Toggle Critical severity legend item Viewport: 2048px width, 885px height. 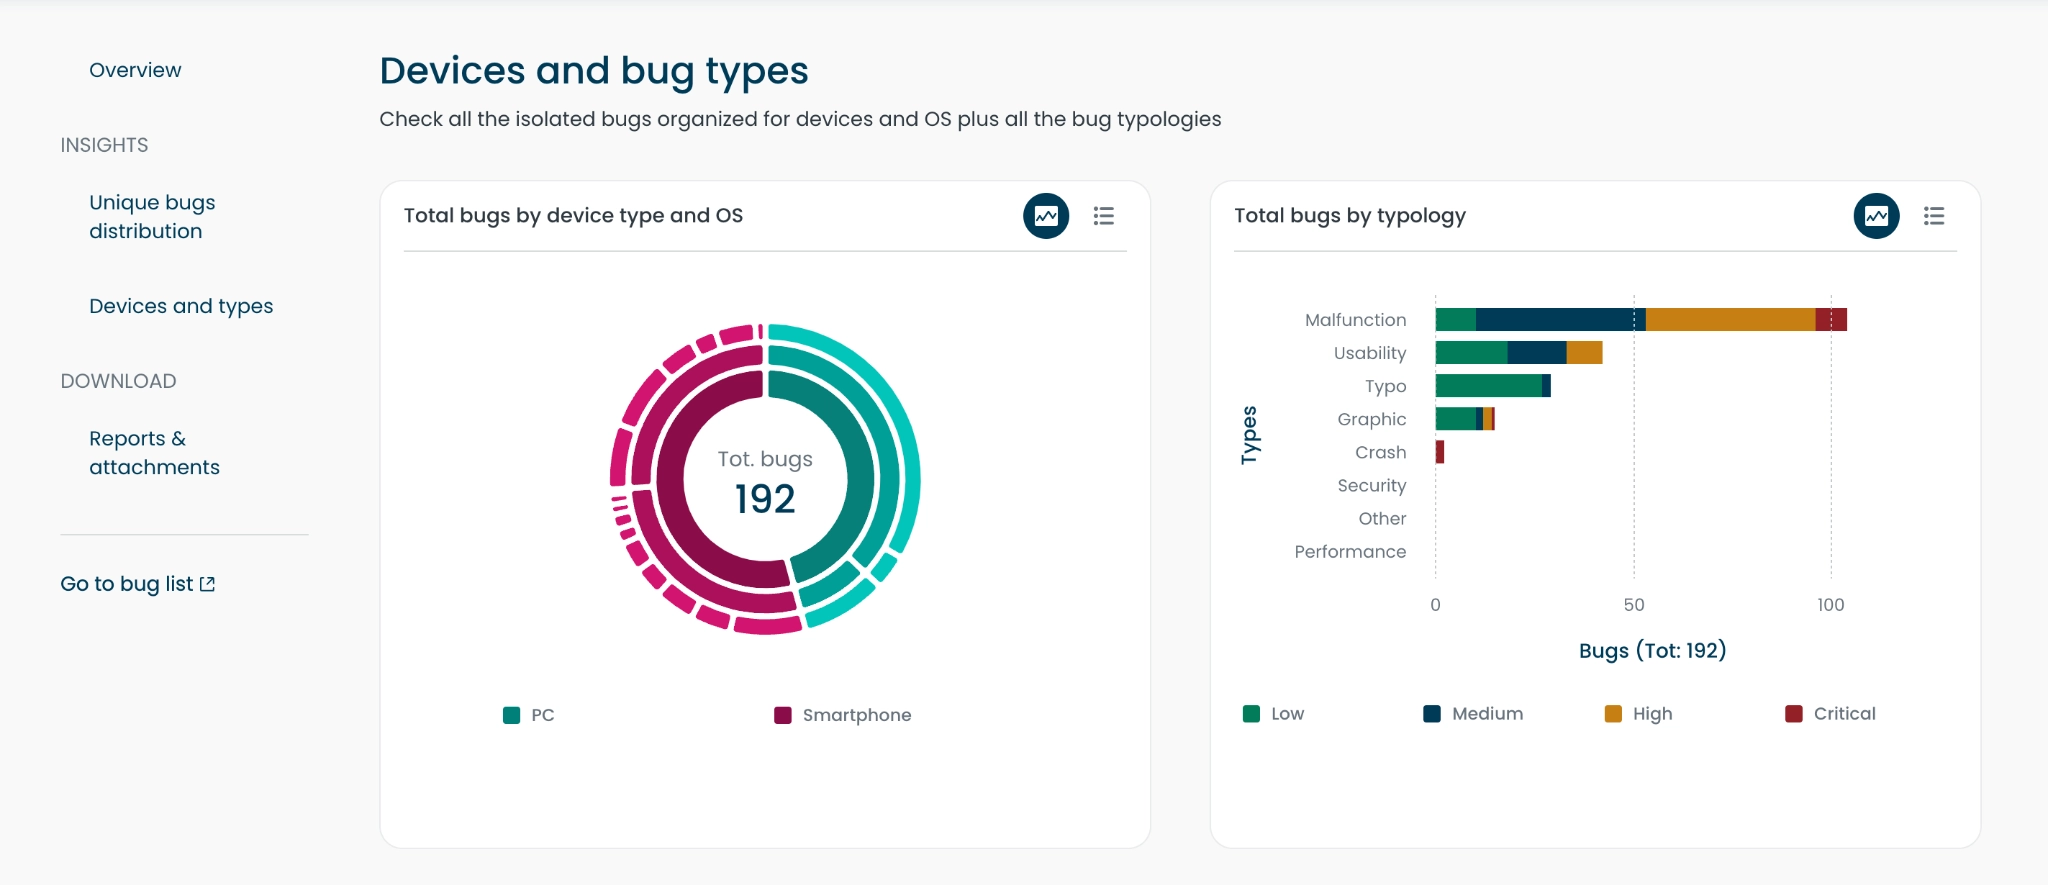tap(1794, 714)
